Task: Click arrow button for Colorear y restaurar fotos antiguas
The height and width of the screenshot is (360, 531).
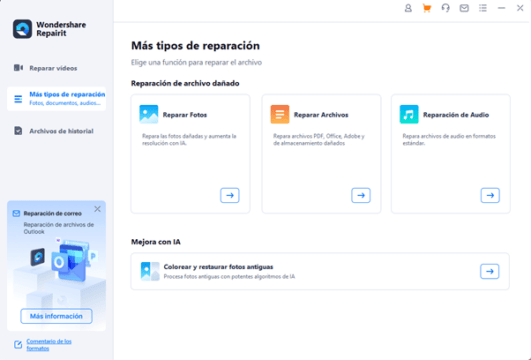Action: 490,271
